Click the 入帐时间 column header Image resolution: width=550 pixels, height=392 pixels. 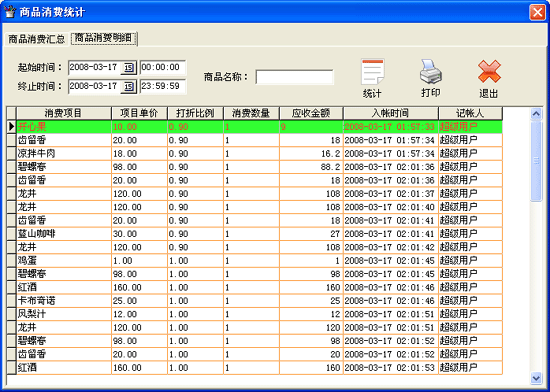coord(391,113)
